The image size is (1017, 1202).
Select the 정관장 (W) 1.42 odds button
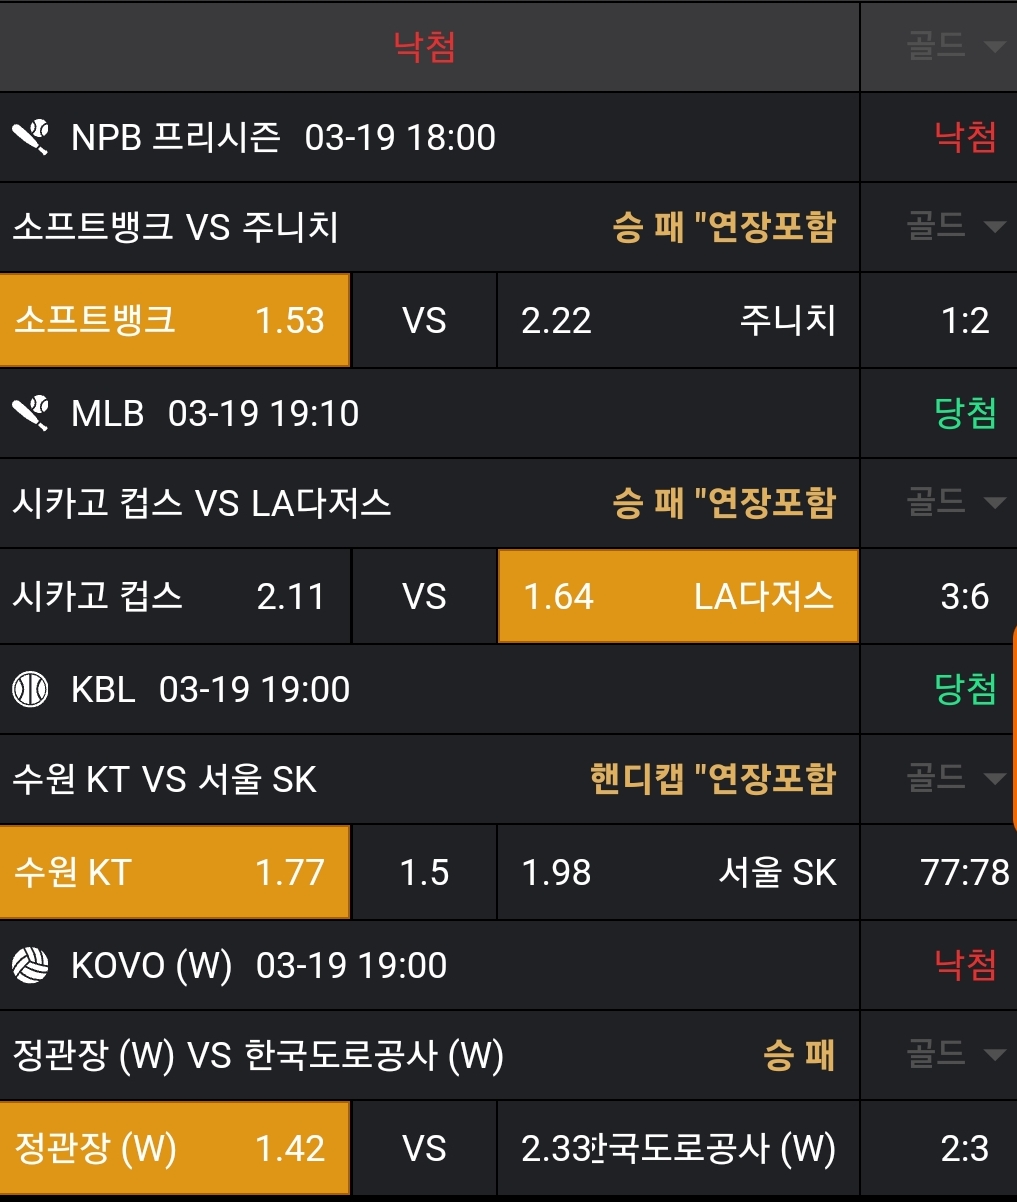(174, 1149)
